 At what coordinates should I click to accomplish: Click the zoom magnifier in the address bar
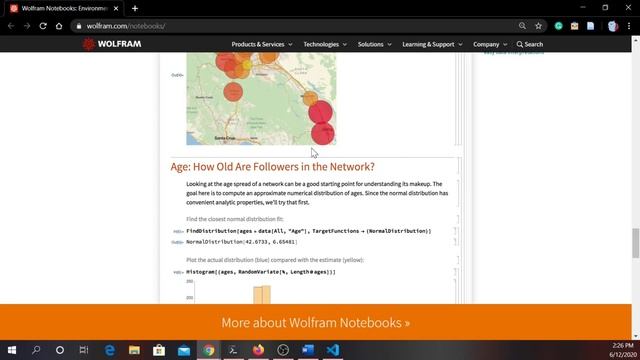522,26
